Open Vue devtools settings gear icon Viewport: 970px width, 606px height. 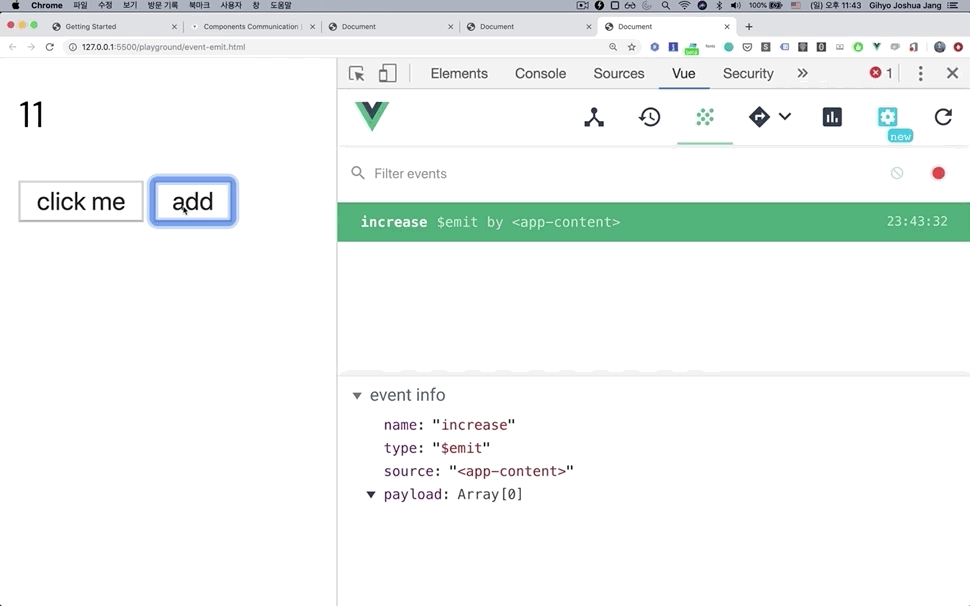pos(888,117)
